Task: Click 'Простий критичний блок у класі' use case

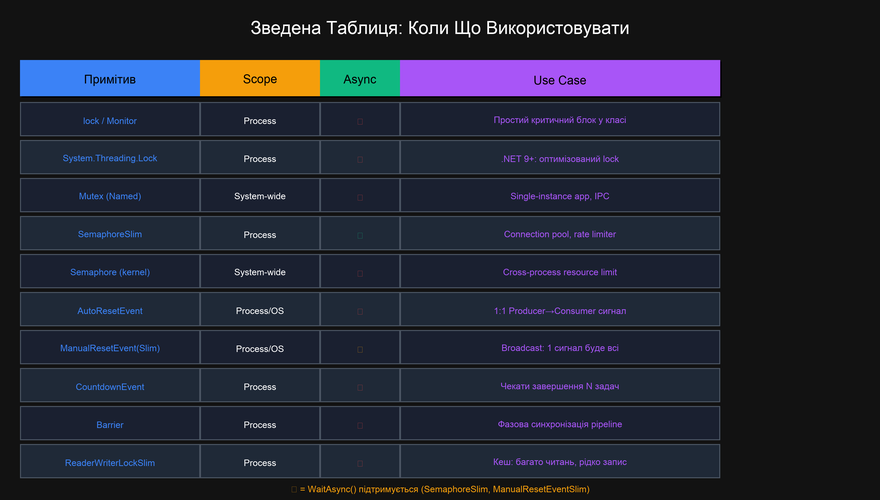Action: click(x=560, y=120)
